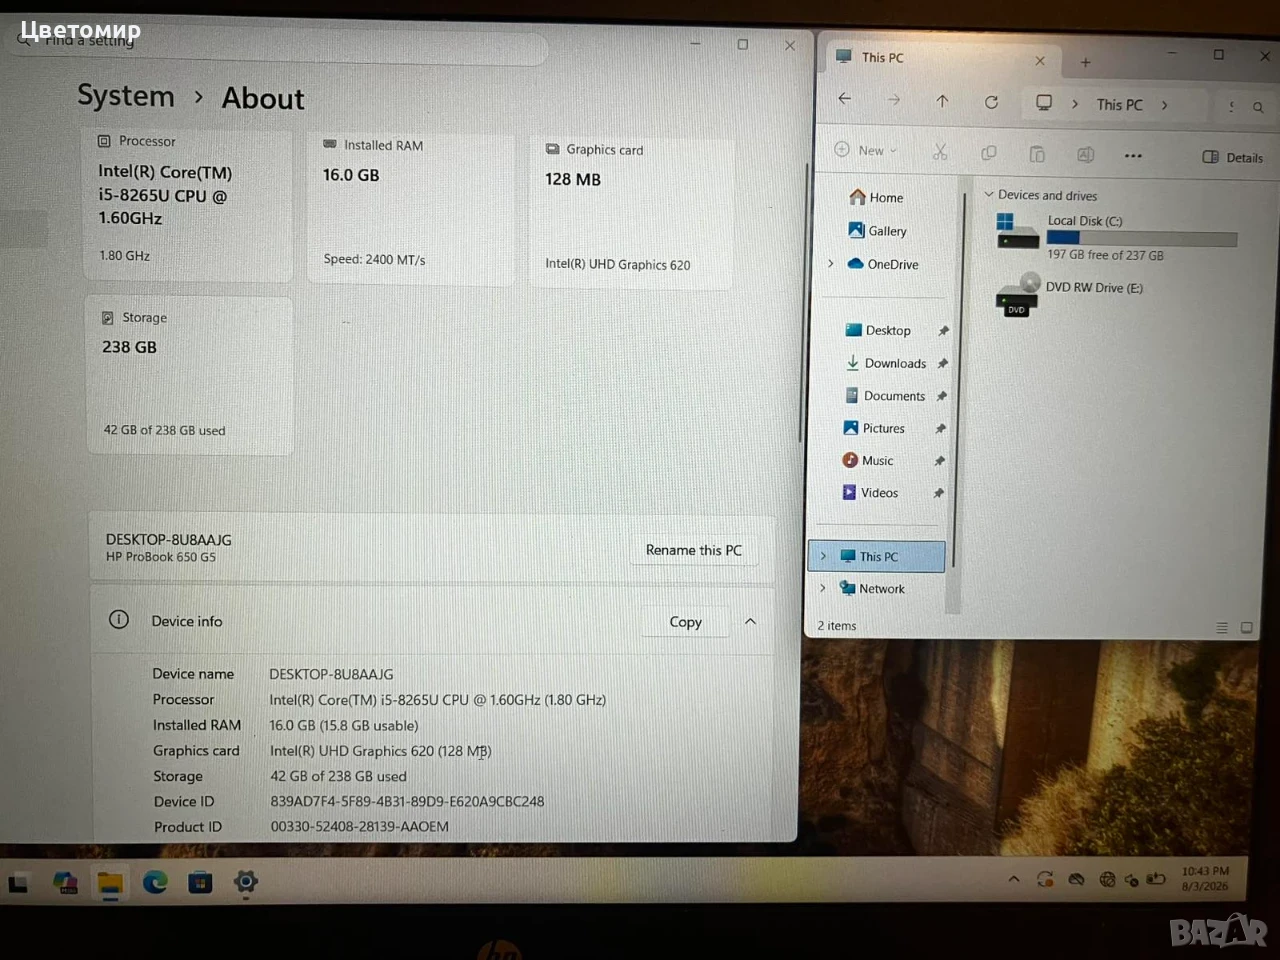Show hidden icons in the system tray

1013,879
